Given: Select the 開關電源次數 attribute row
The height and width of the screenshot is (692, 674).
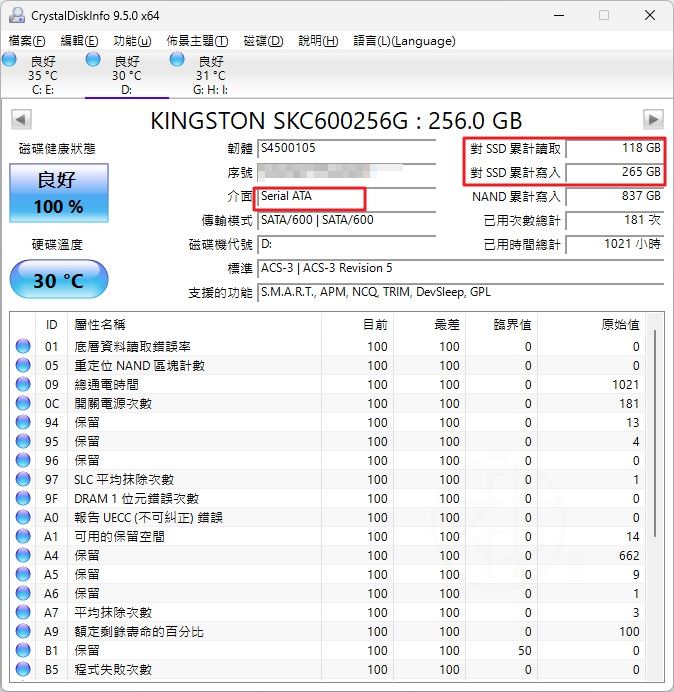Looking at the screenshot, I should [x=328, y=403].
